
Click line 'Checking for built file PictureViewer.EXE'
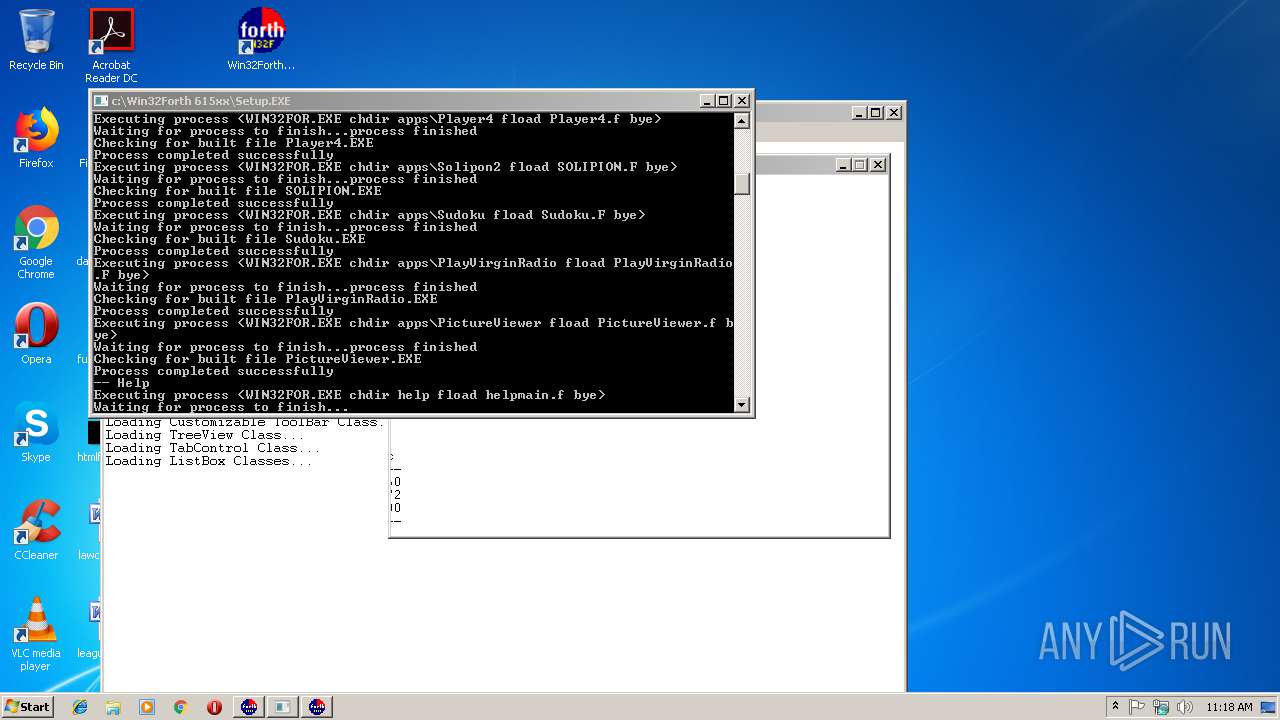[x=257, y=359]
